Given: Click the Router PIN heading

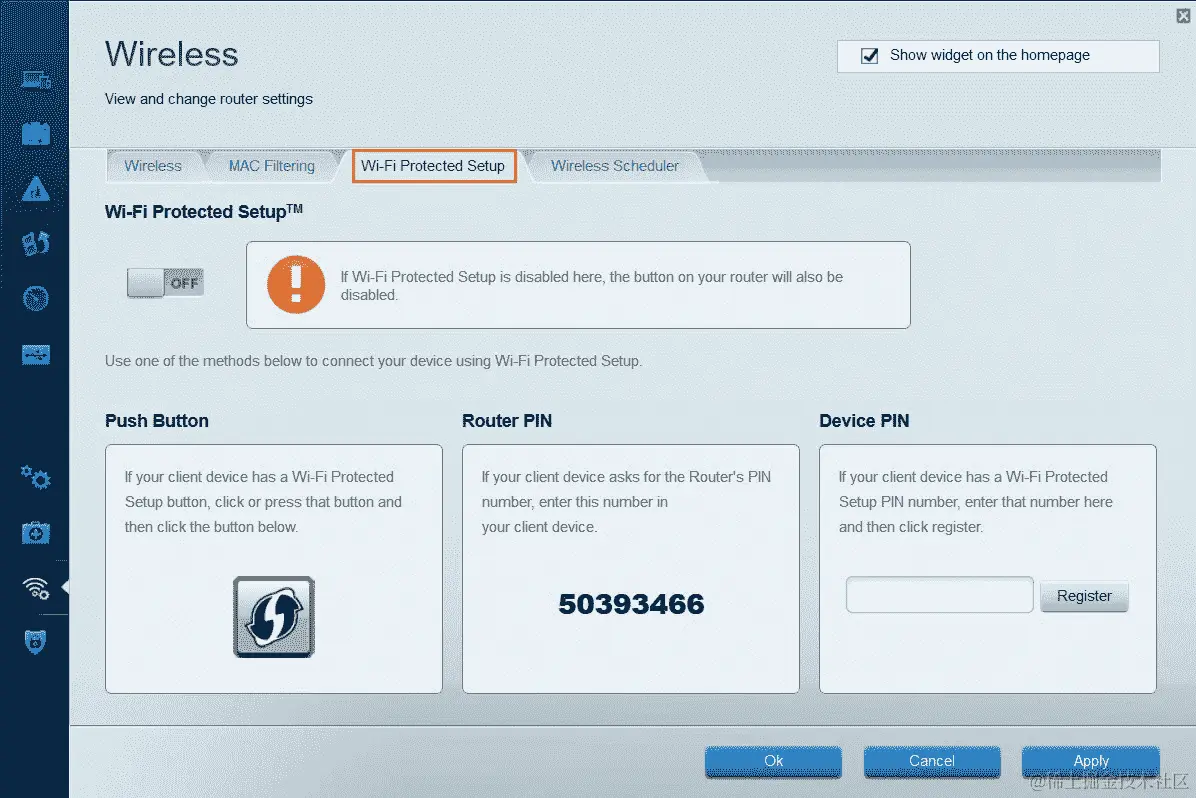Looking at the screenshot, I should (x=507, y=421).
